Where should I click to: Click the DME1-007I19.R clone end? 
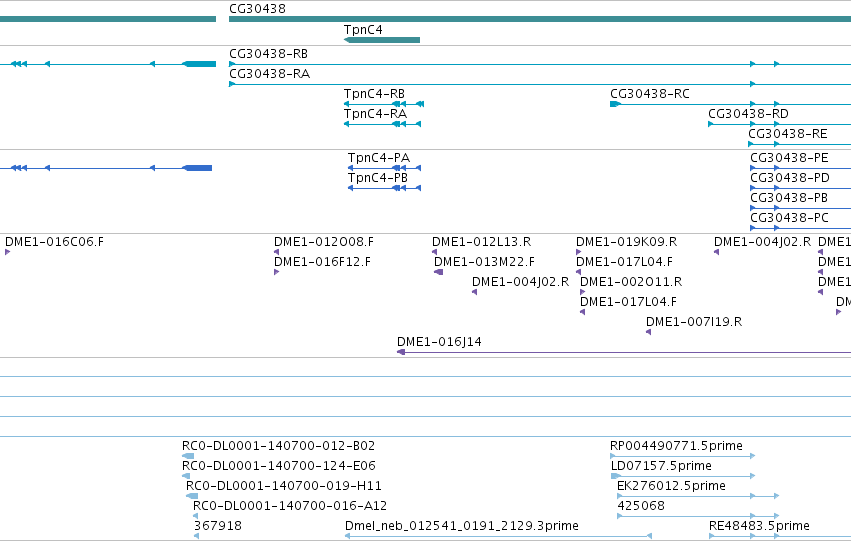point(649,332)
